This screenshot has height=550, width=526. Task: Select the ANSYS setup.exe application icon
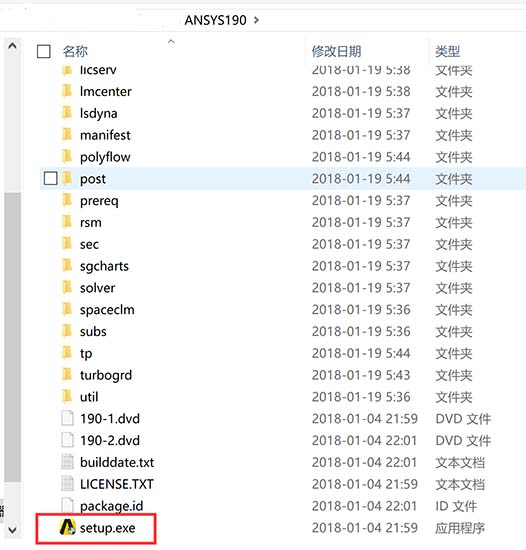tap(67, 527)
